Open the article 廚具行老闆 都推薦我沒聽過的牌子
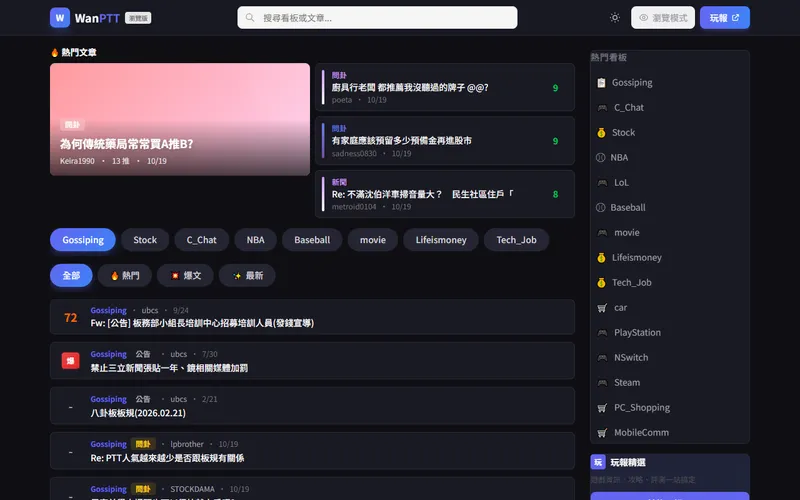The image size is (800, 500). pyautogui.click(x=445, y=87)
